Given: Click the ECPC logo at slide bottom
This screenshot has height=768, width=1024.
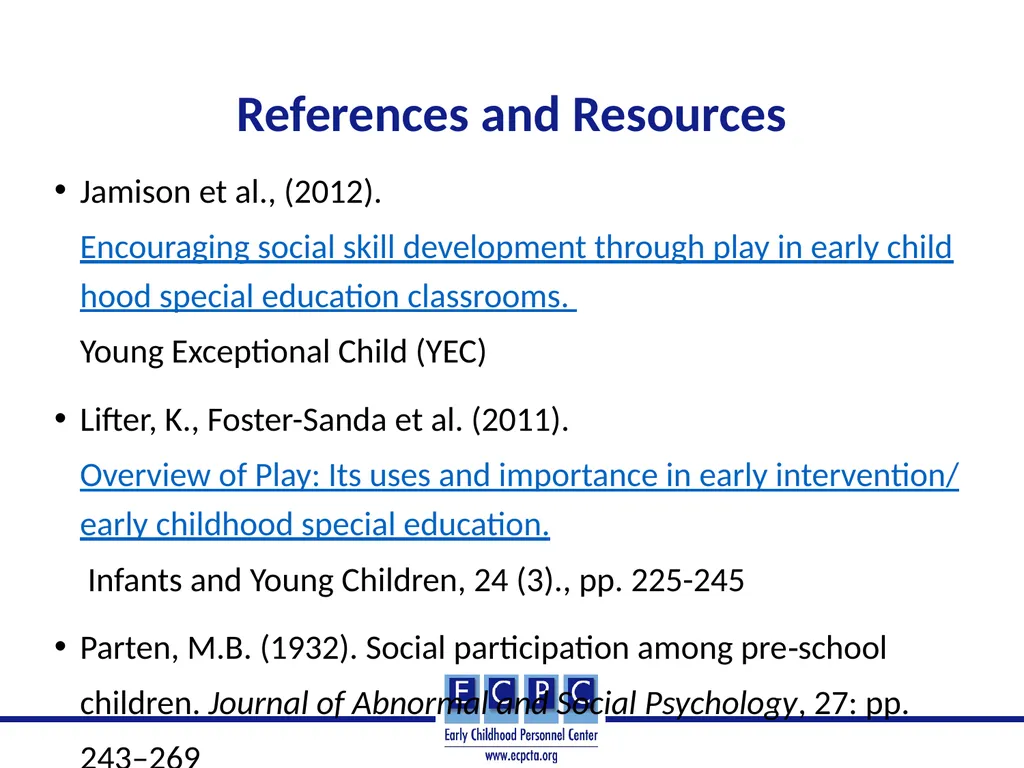Looking at the screenshot, I should pos(520,718).
